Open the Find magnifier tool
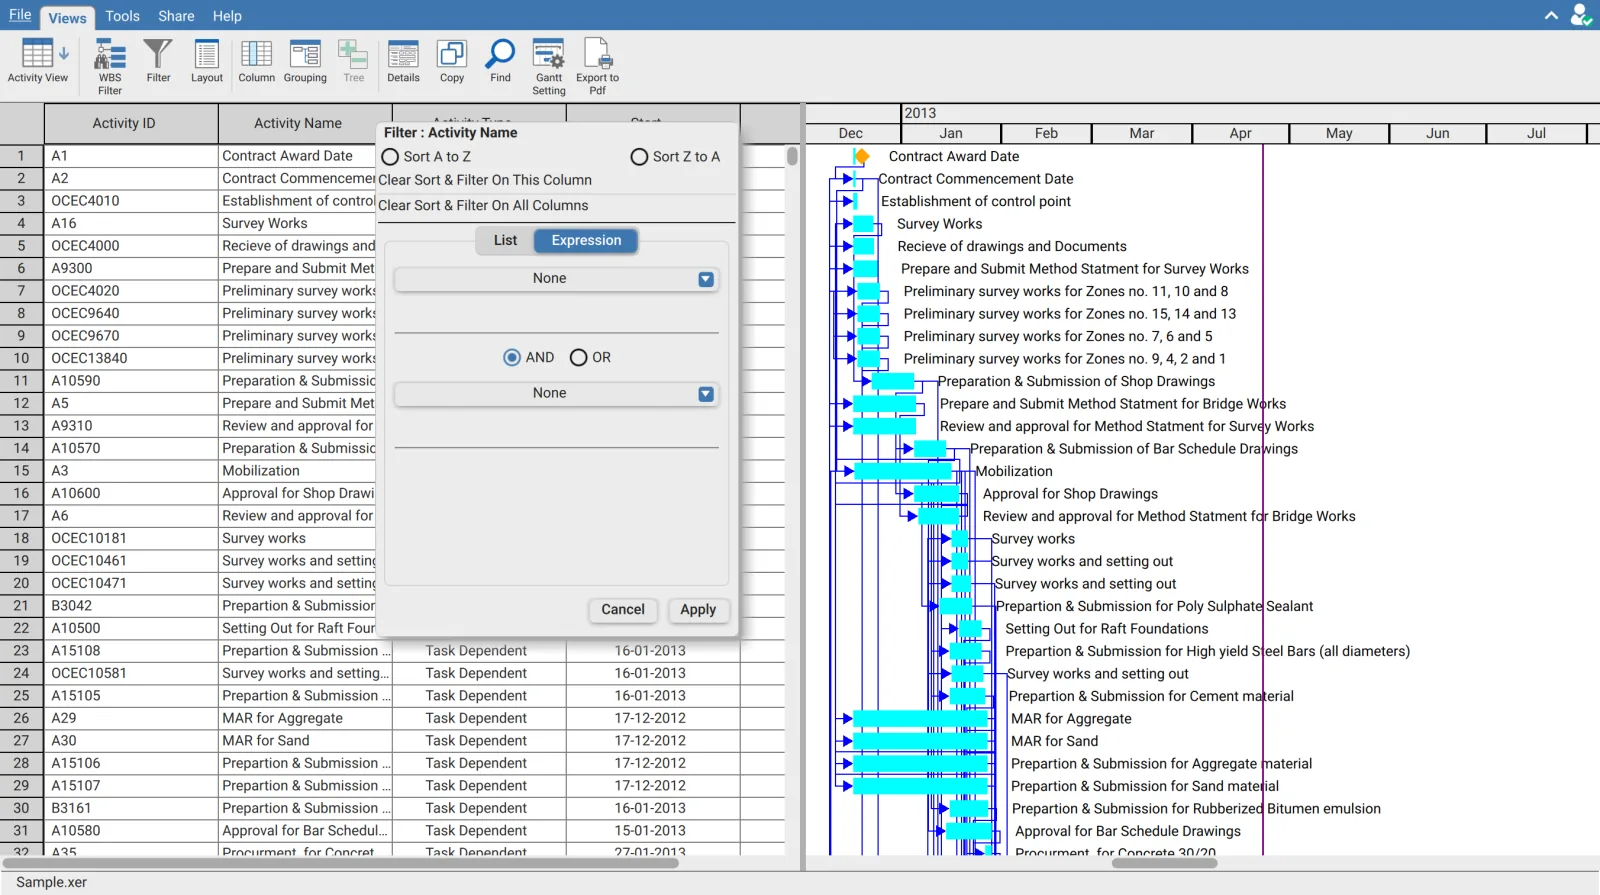The height and width of the screenshot is (895, 1600). (x=500, y=60)
